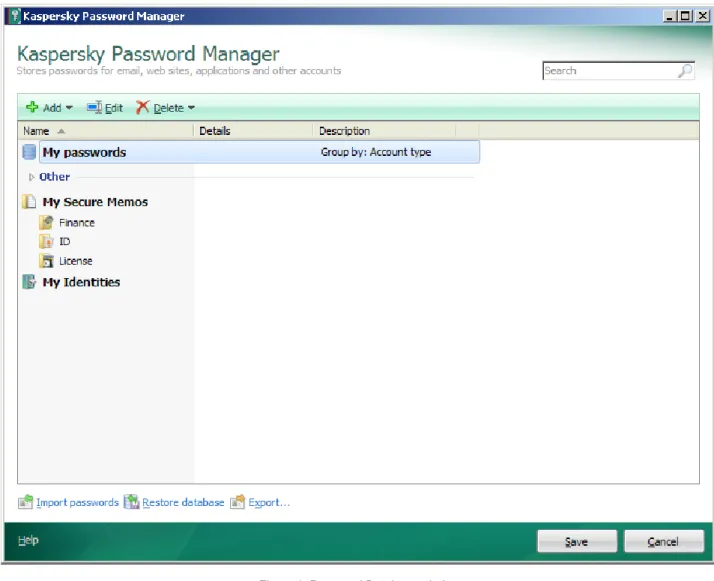The width and height of the screenshot is (714, 581).
Task: Click the Edit icon in toolbar
Action: click(x=94, y=107)
